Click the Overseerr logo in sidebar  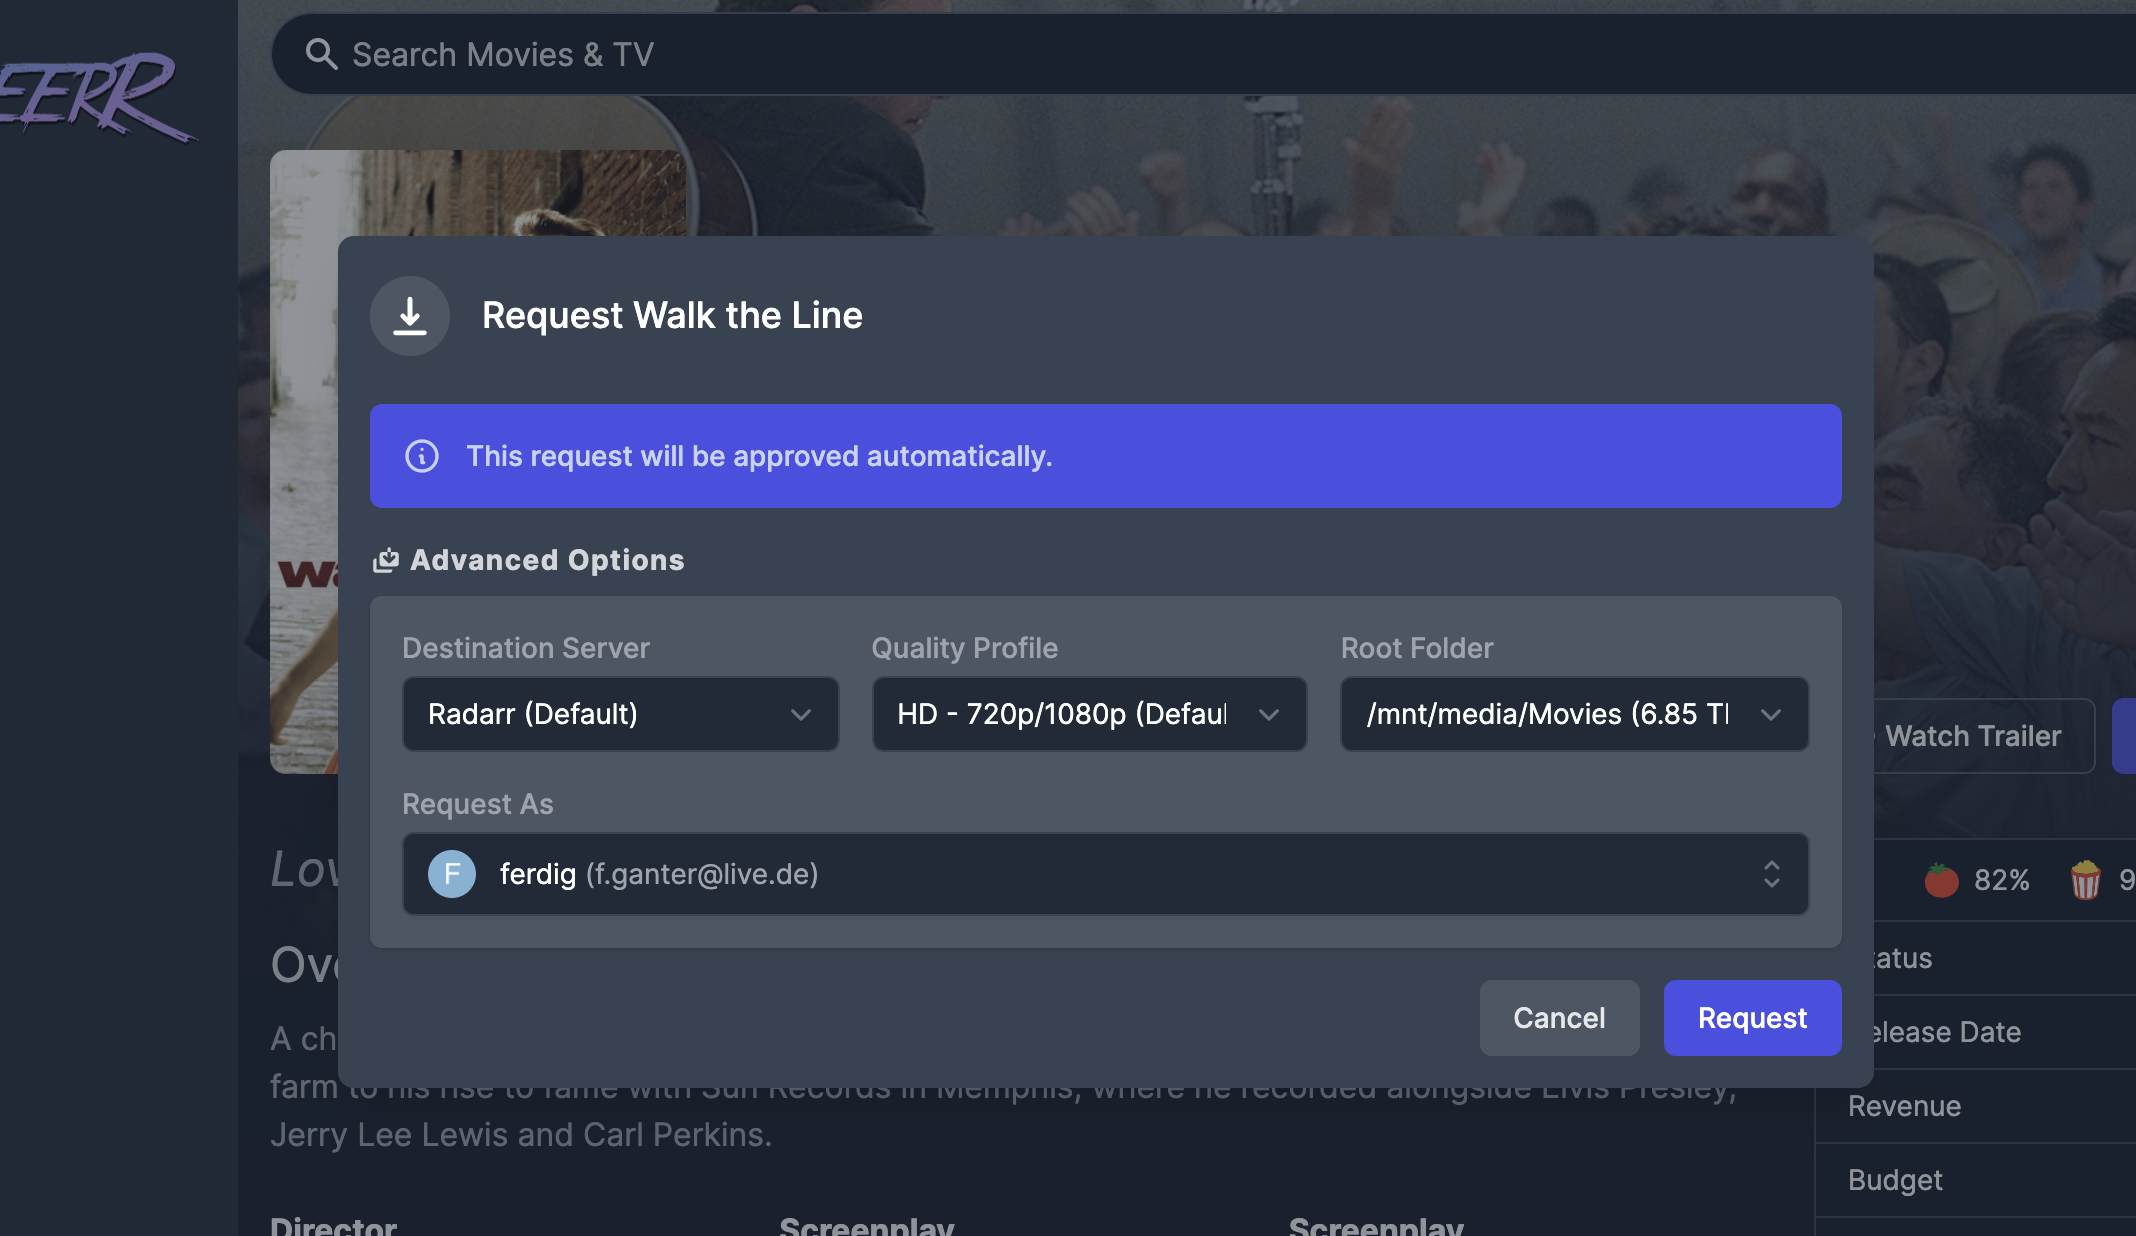click(95, 95)
